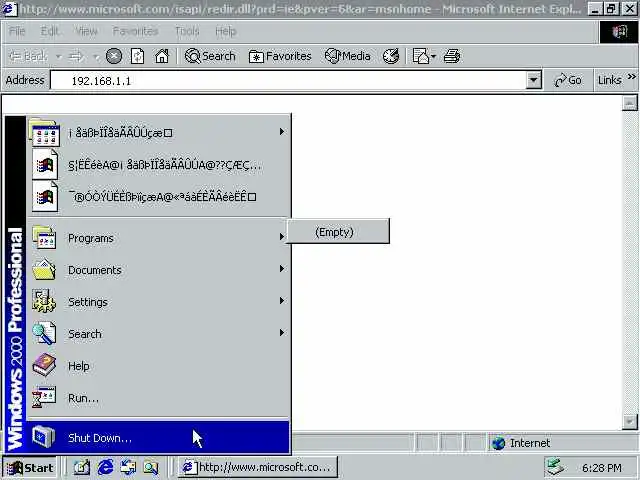Click the (Empty) submenu entry
The width and height of the screenshot is (640, 480).
pyautogui.click(x=338, y=232)
